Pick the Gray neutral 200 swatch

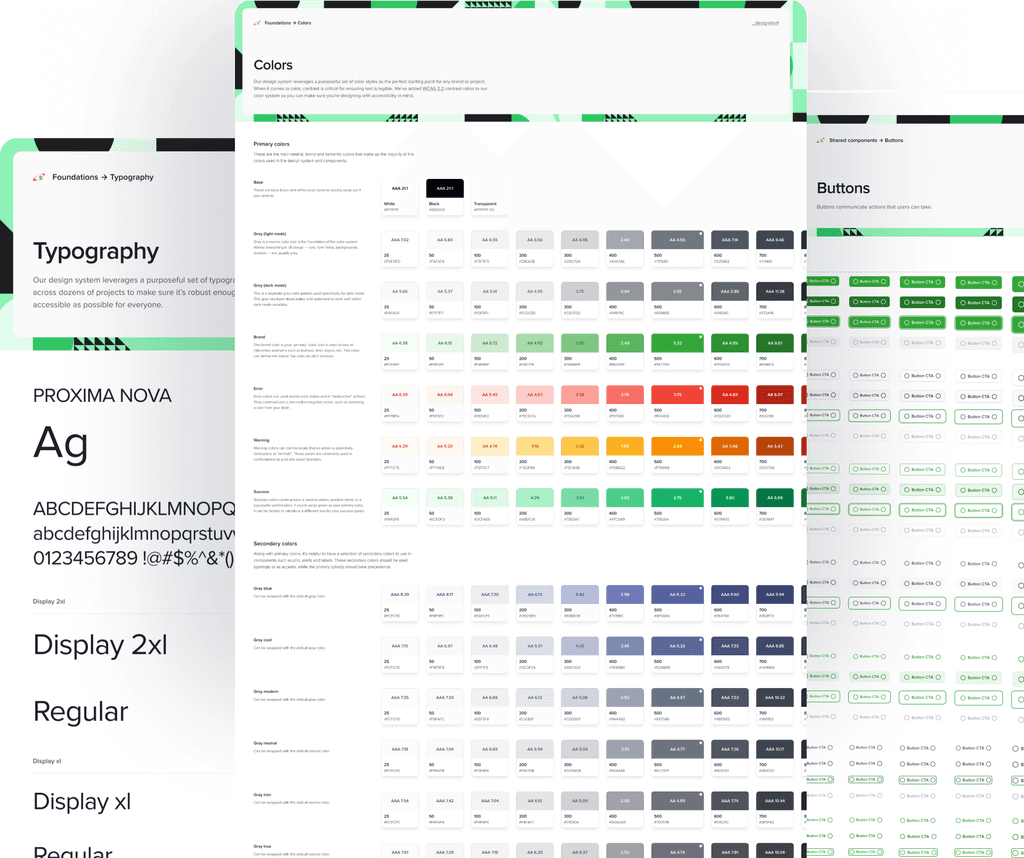pos(535,757)
